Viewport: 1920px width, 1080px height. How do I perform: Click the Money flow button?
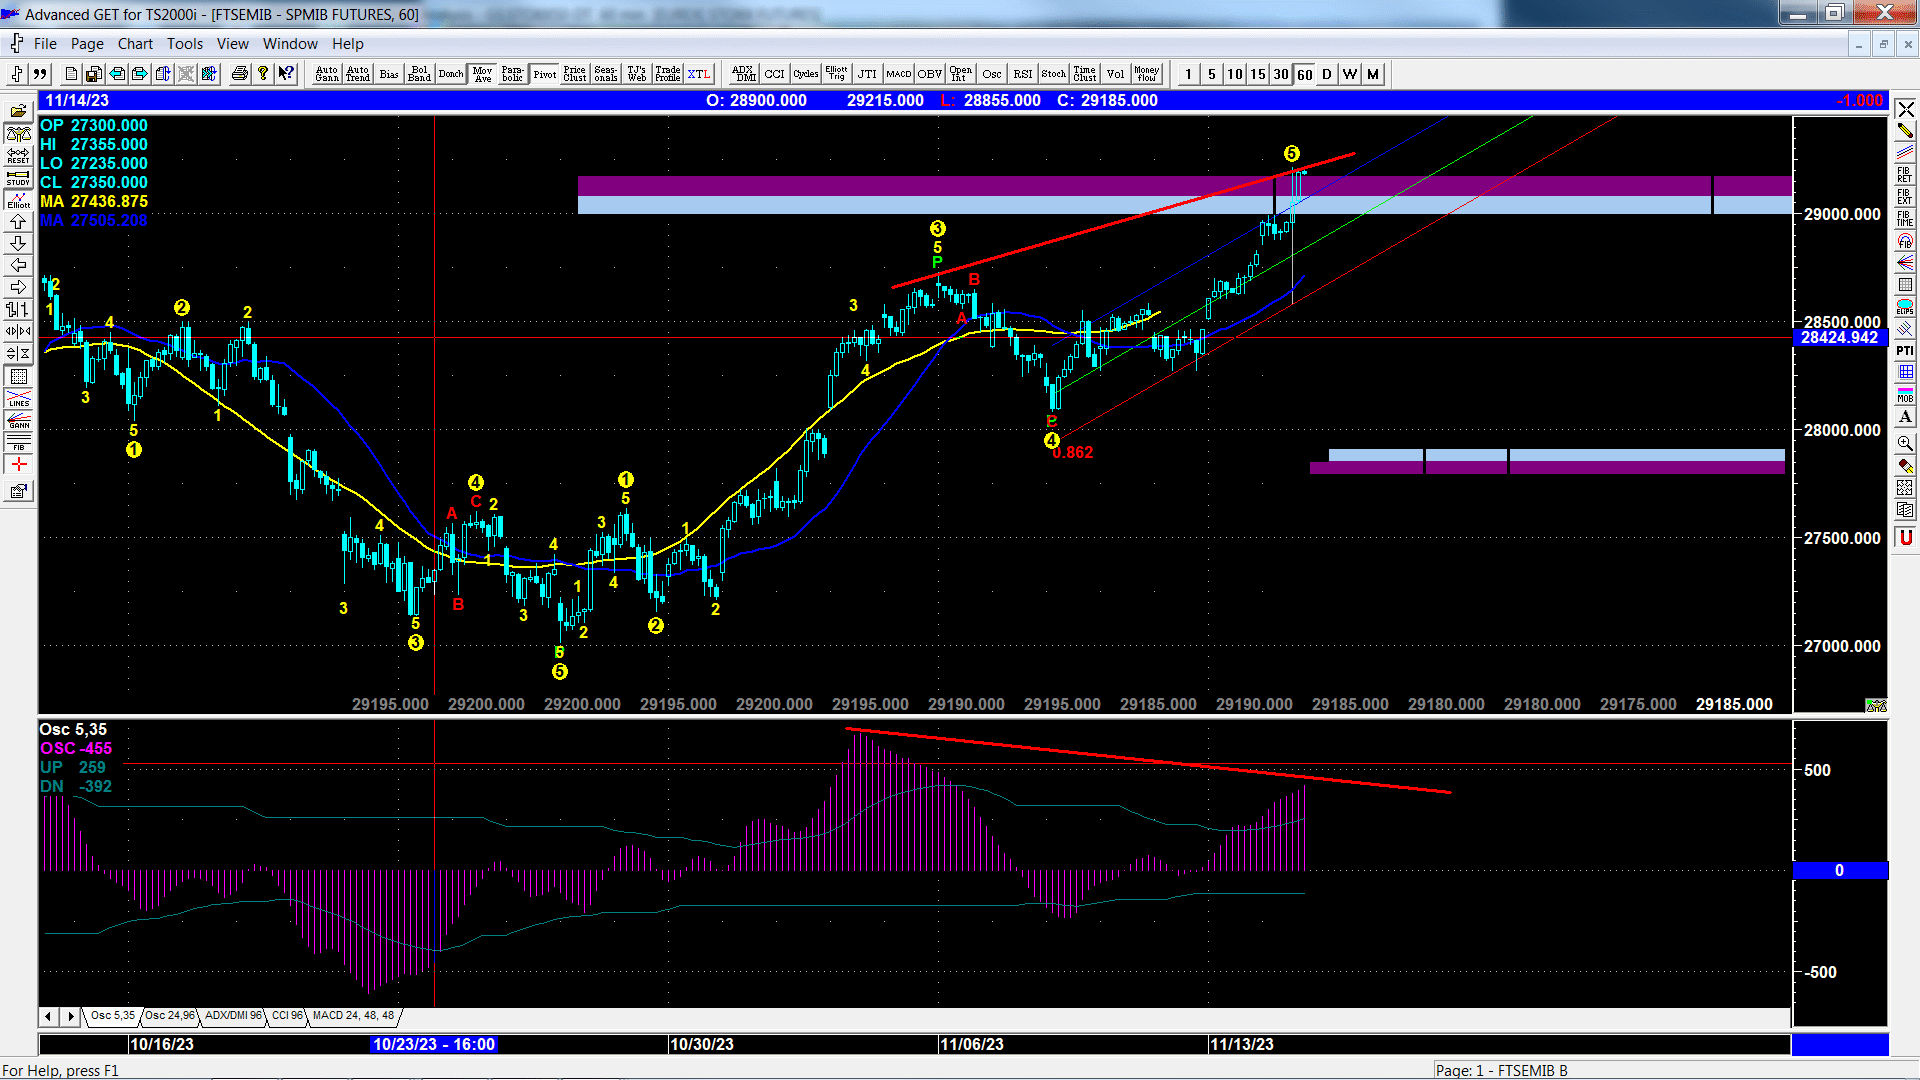(x=1147, y=74)
